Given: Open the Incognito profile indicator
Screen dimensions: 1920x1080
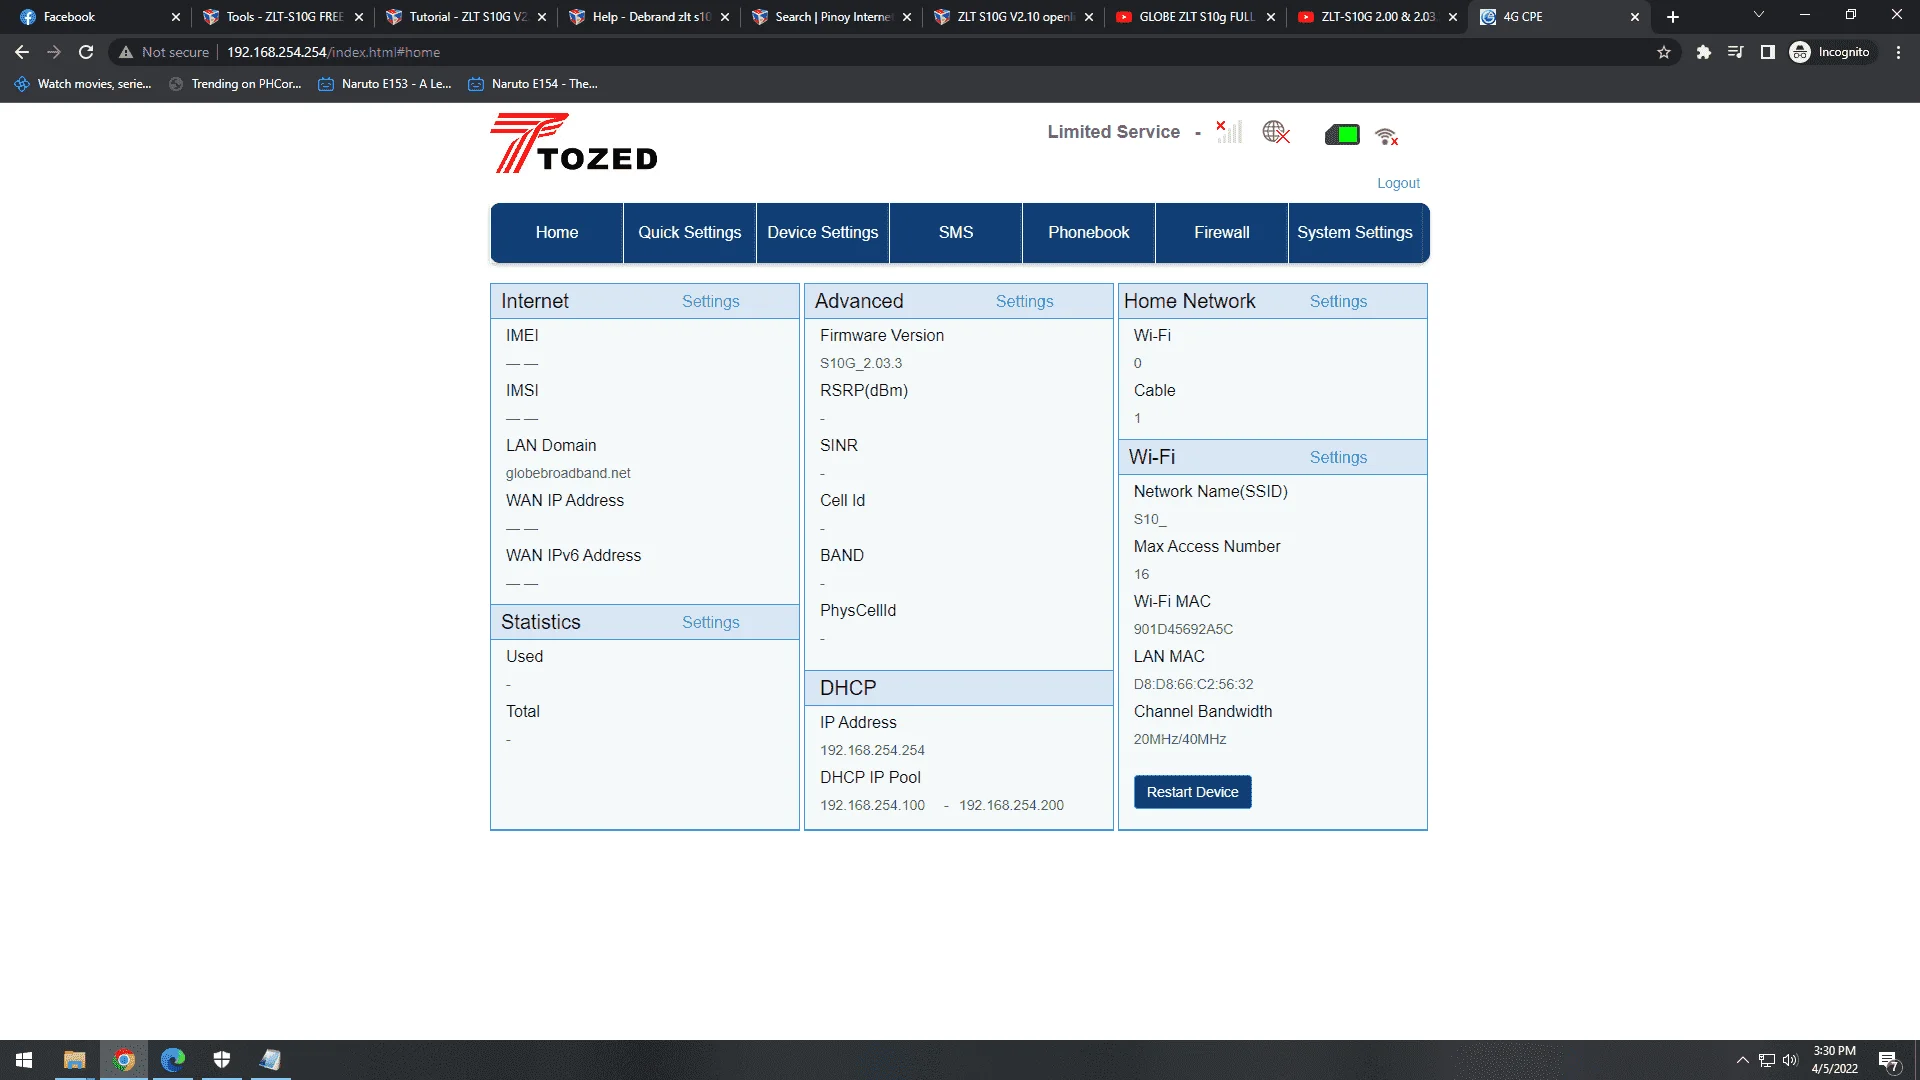Looking at the screenshot, I should pyautogui.click(x=1830, y=52).
